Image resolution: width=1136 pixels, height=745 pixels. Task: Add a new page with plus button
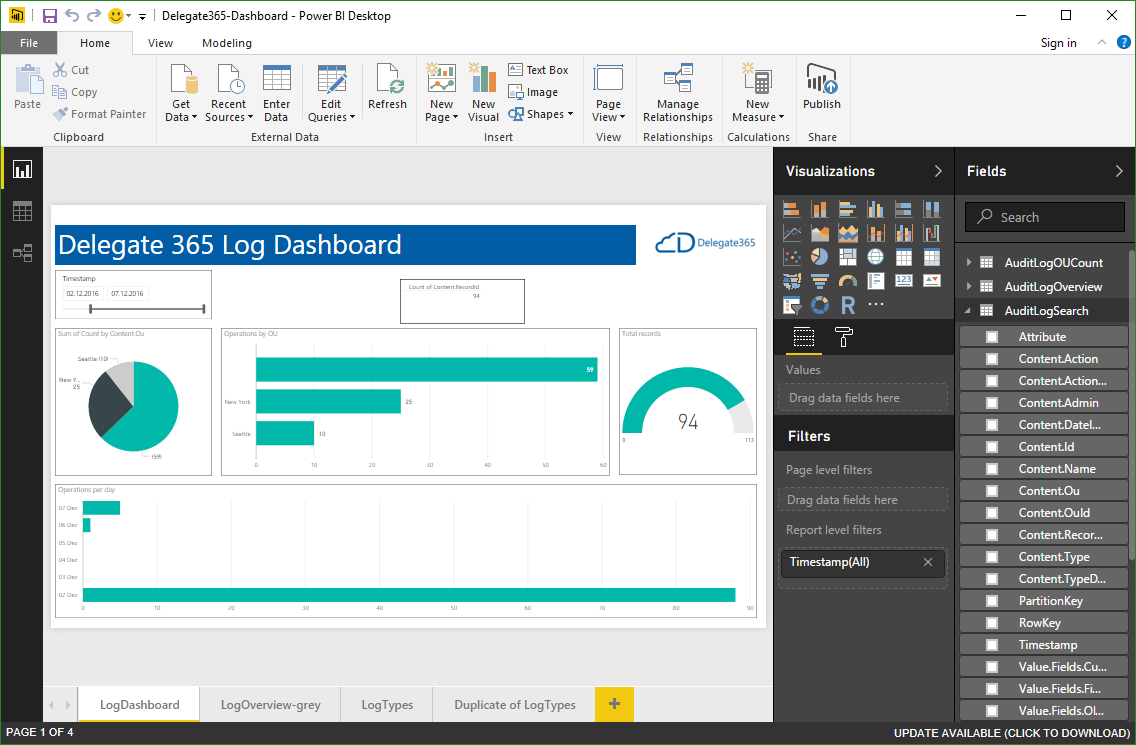[x=614, y=704]
